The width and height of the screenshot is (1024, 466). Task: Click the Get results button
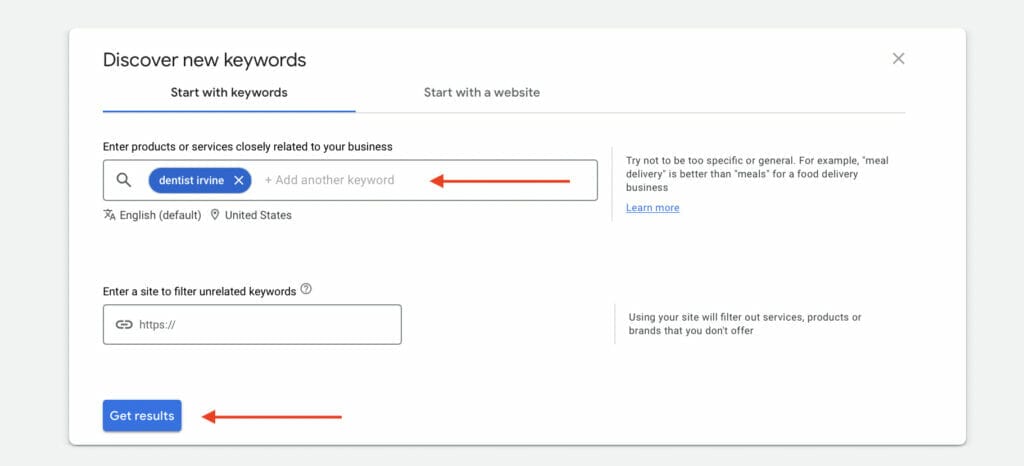142,416
